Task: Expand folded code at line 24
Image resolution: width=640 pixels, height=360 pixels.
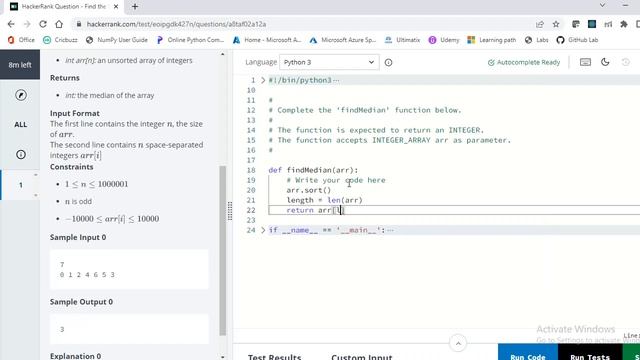Action: 263,230
